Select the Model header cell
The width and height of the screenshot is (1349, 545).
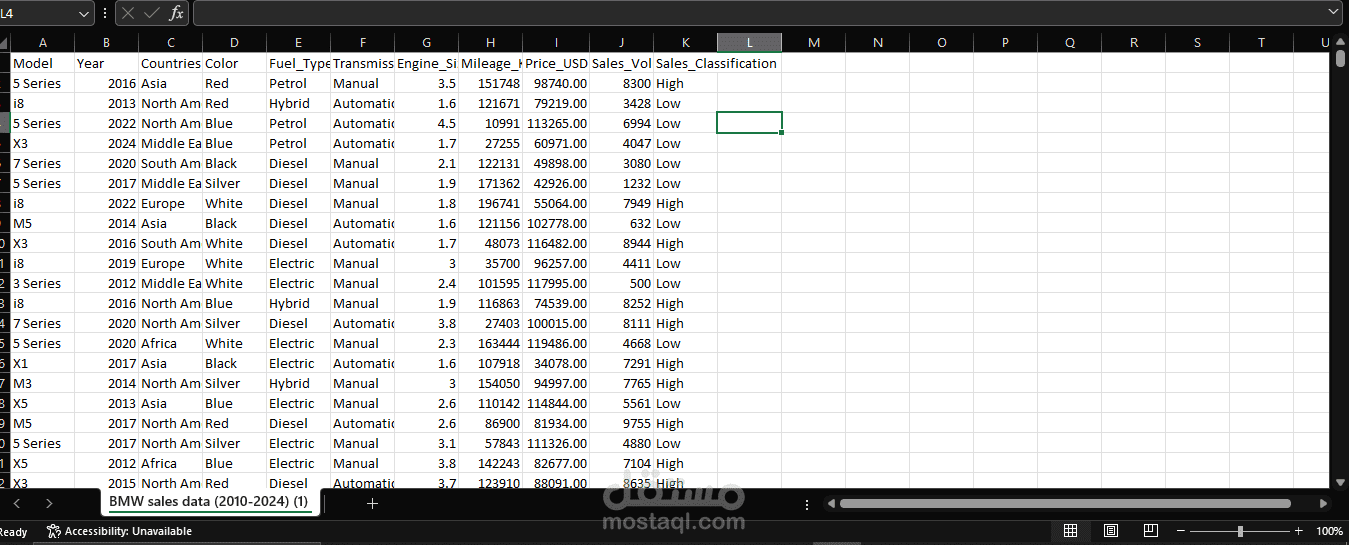pos(43,63)
